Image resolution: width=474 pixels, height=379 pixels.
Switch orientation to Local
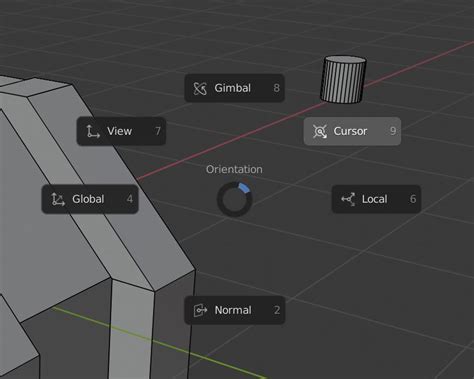376,199
